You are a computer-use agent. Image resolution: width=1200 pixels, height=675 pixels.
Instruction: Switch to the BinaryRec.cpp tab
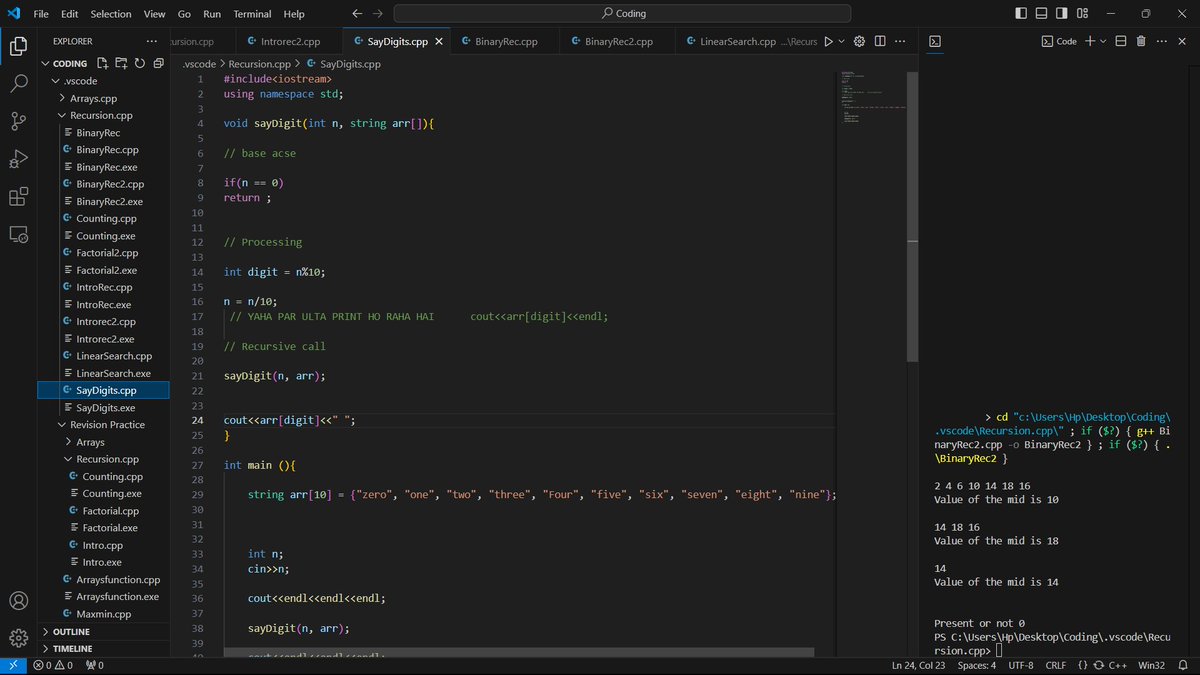click(x=505, y=41)
